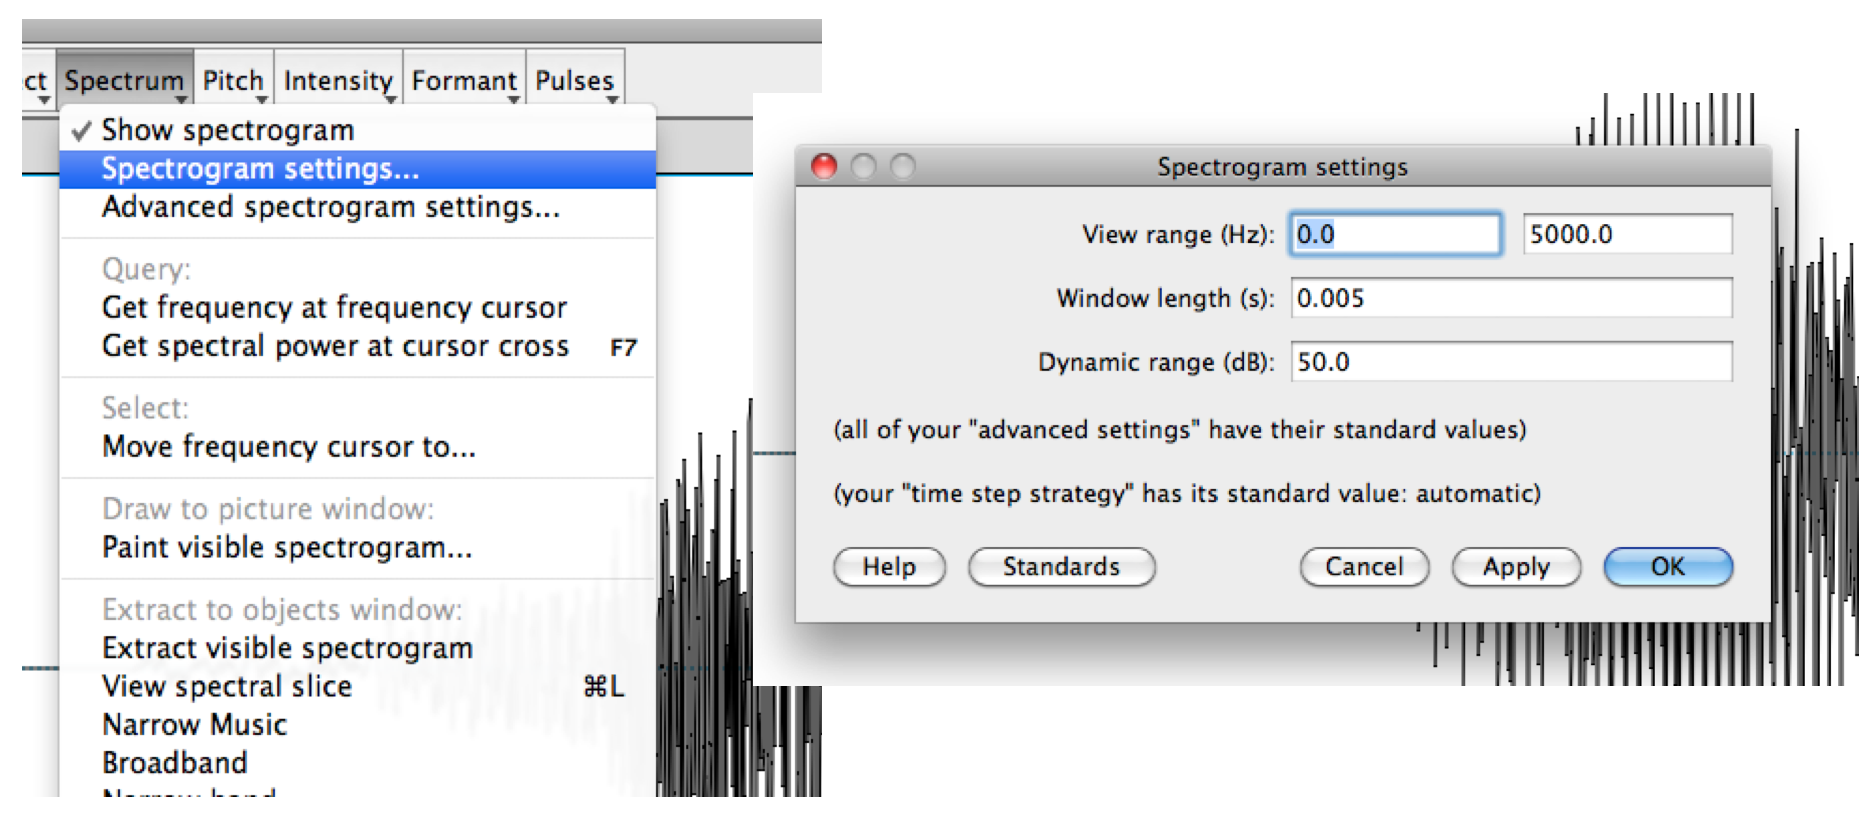Click the View range maximum field 5000.0
Screen dimensions: 1875x814
1627,234
